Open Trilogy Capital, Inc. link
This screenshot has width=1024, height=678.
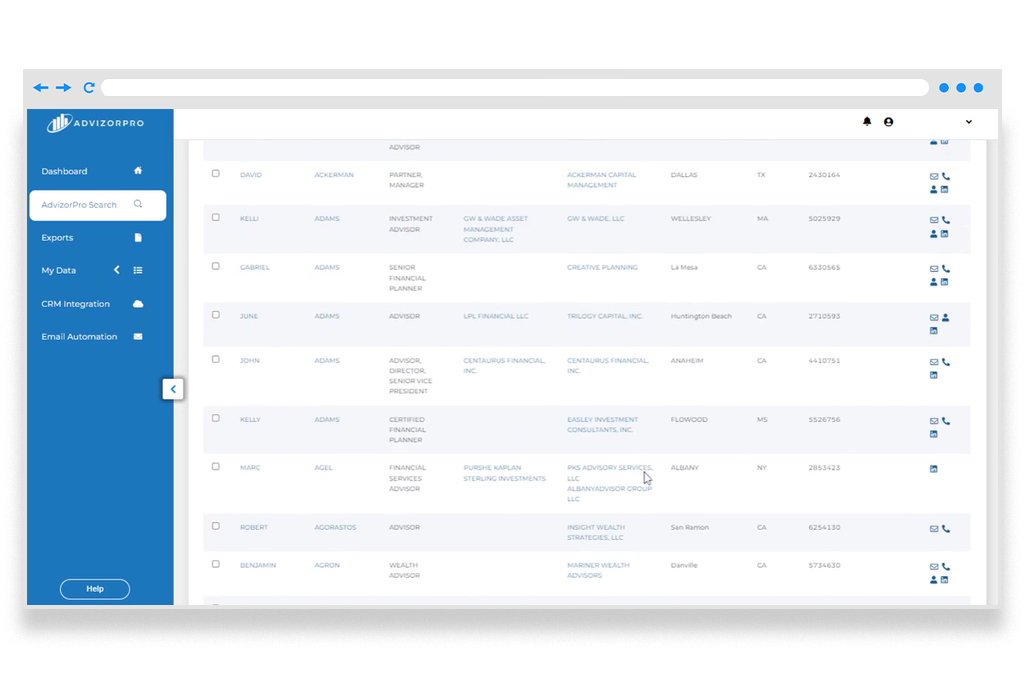tap(605, 316)
